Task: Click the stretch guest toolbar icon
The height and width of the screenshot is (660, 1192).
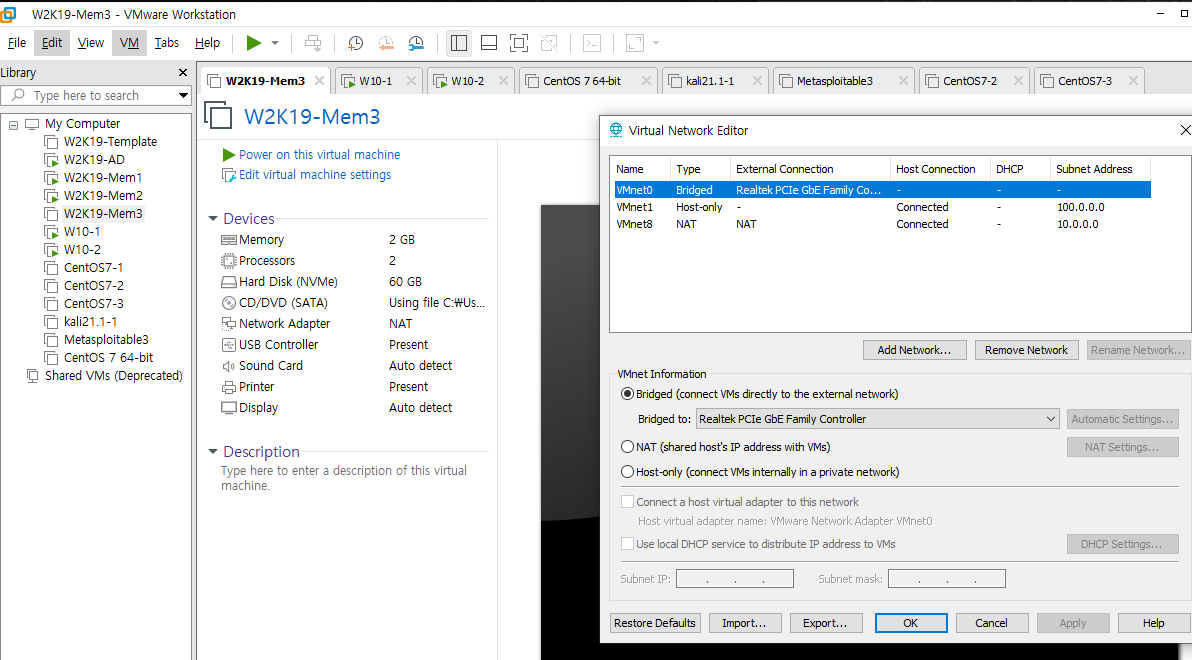Action: pyautogui.click(x=635, y=43)
